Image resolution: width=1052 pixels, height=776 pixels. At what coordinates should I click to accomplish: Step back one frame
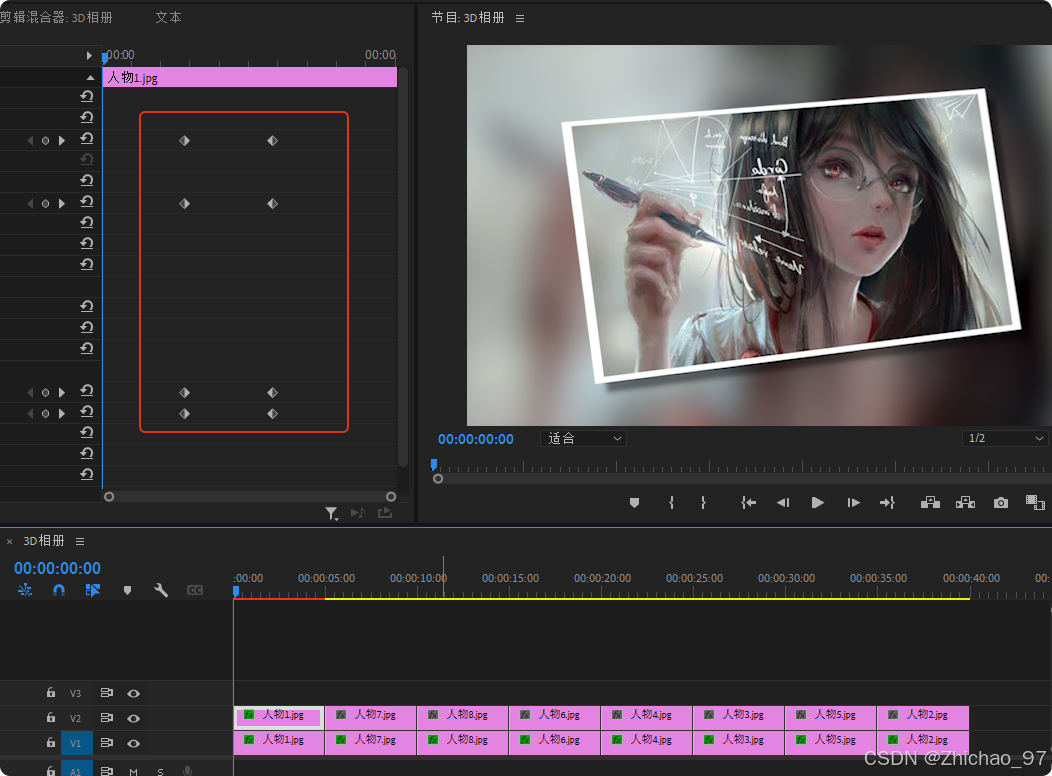tap(783, 502)
